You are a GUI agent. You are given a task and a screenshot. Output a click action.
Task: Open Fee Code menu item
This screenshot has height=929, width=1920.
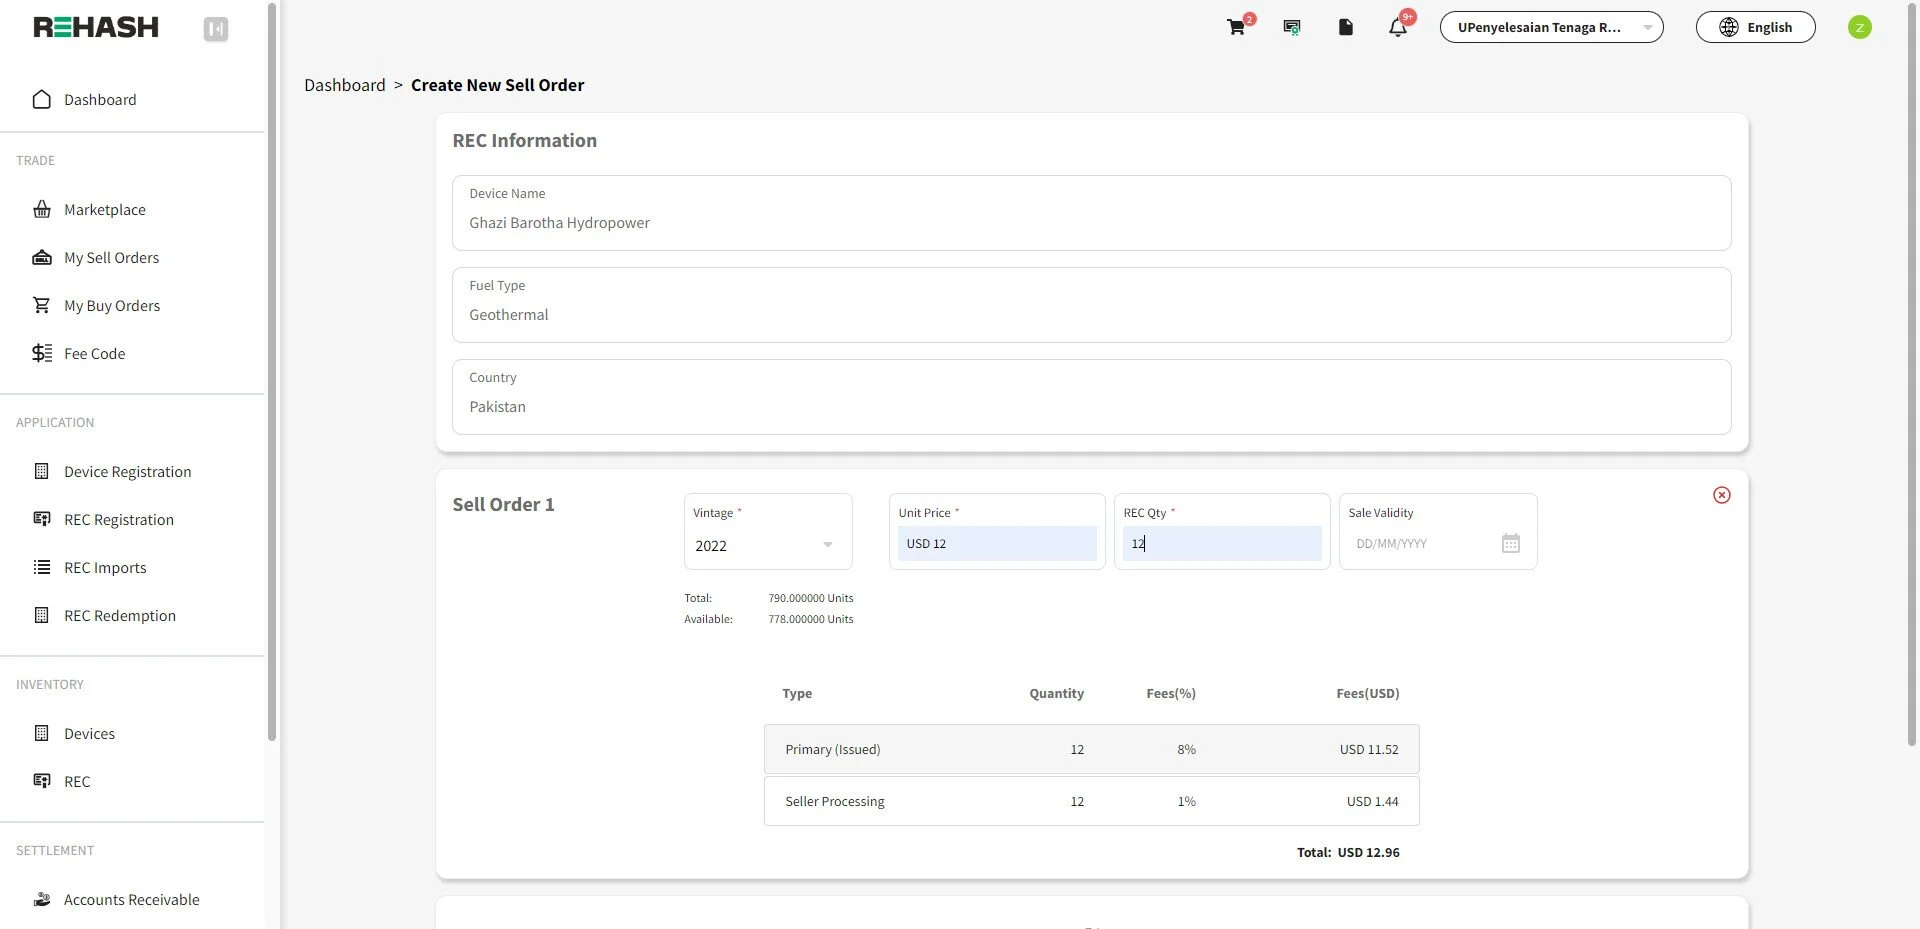(x=95, y=353)
